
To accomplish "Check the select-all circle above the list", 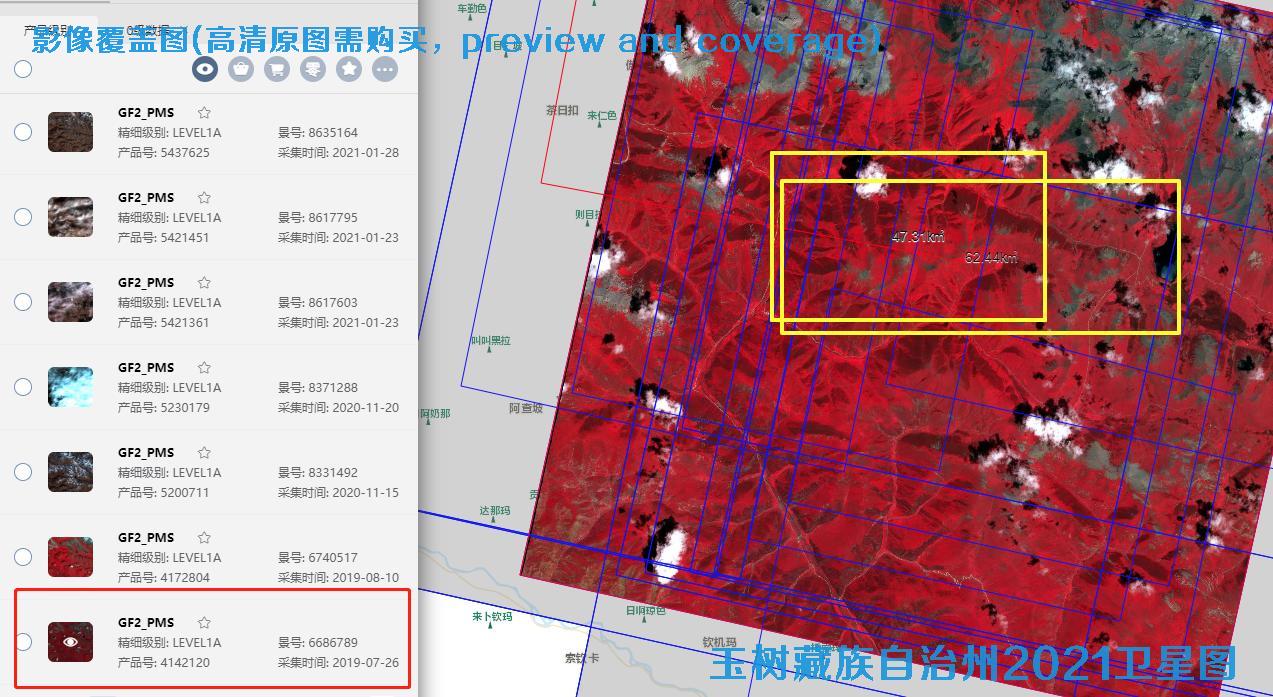I will [23, 69].
